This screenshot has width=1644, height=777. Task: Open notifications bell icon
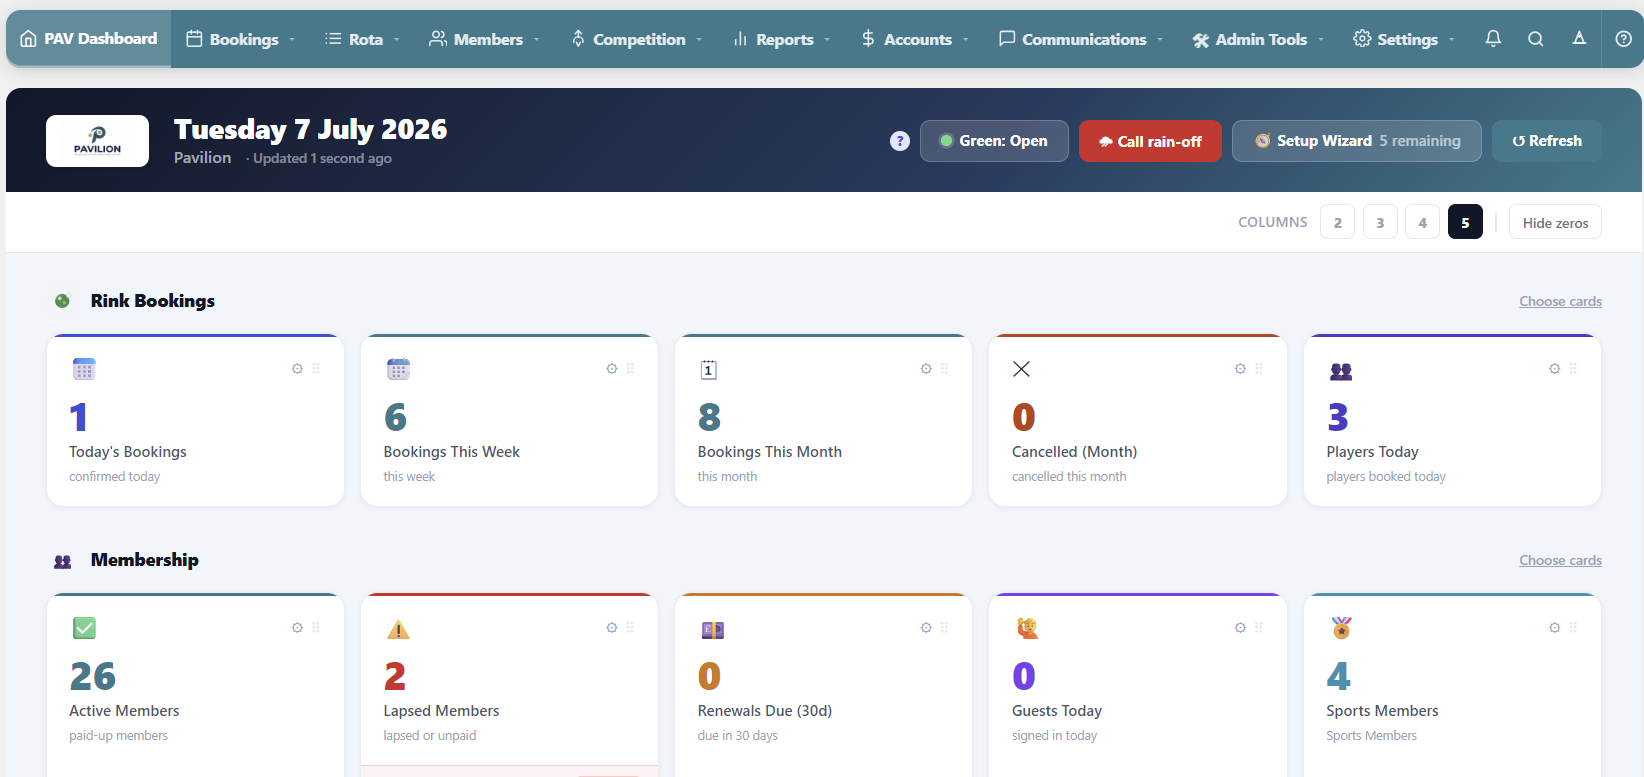(1493, 39)
